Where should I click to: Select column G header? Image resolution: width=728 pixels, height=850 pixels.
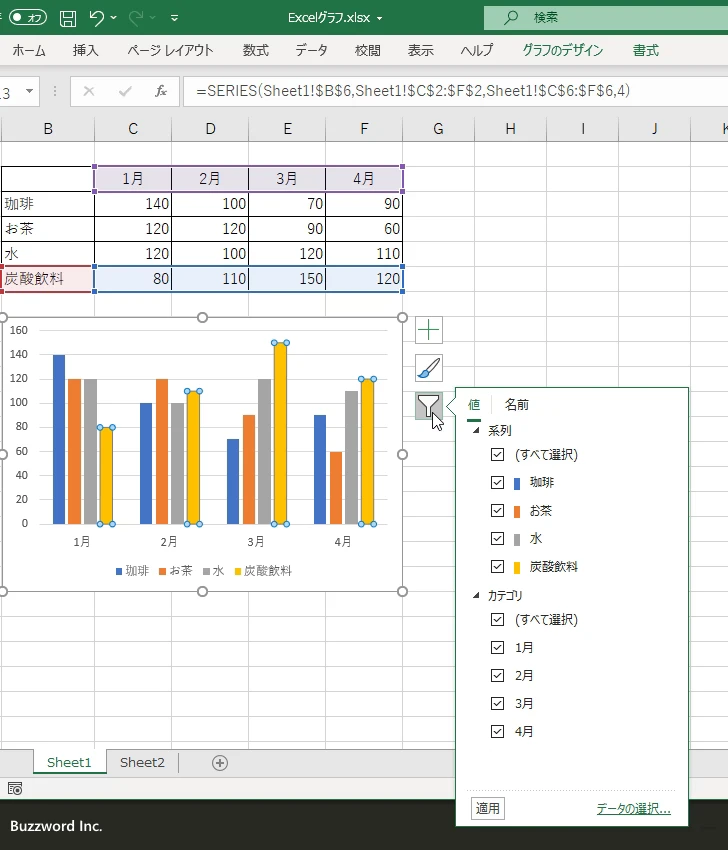coord(438,129)
